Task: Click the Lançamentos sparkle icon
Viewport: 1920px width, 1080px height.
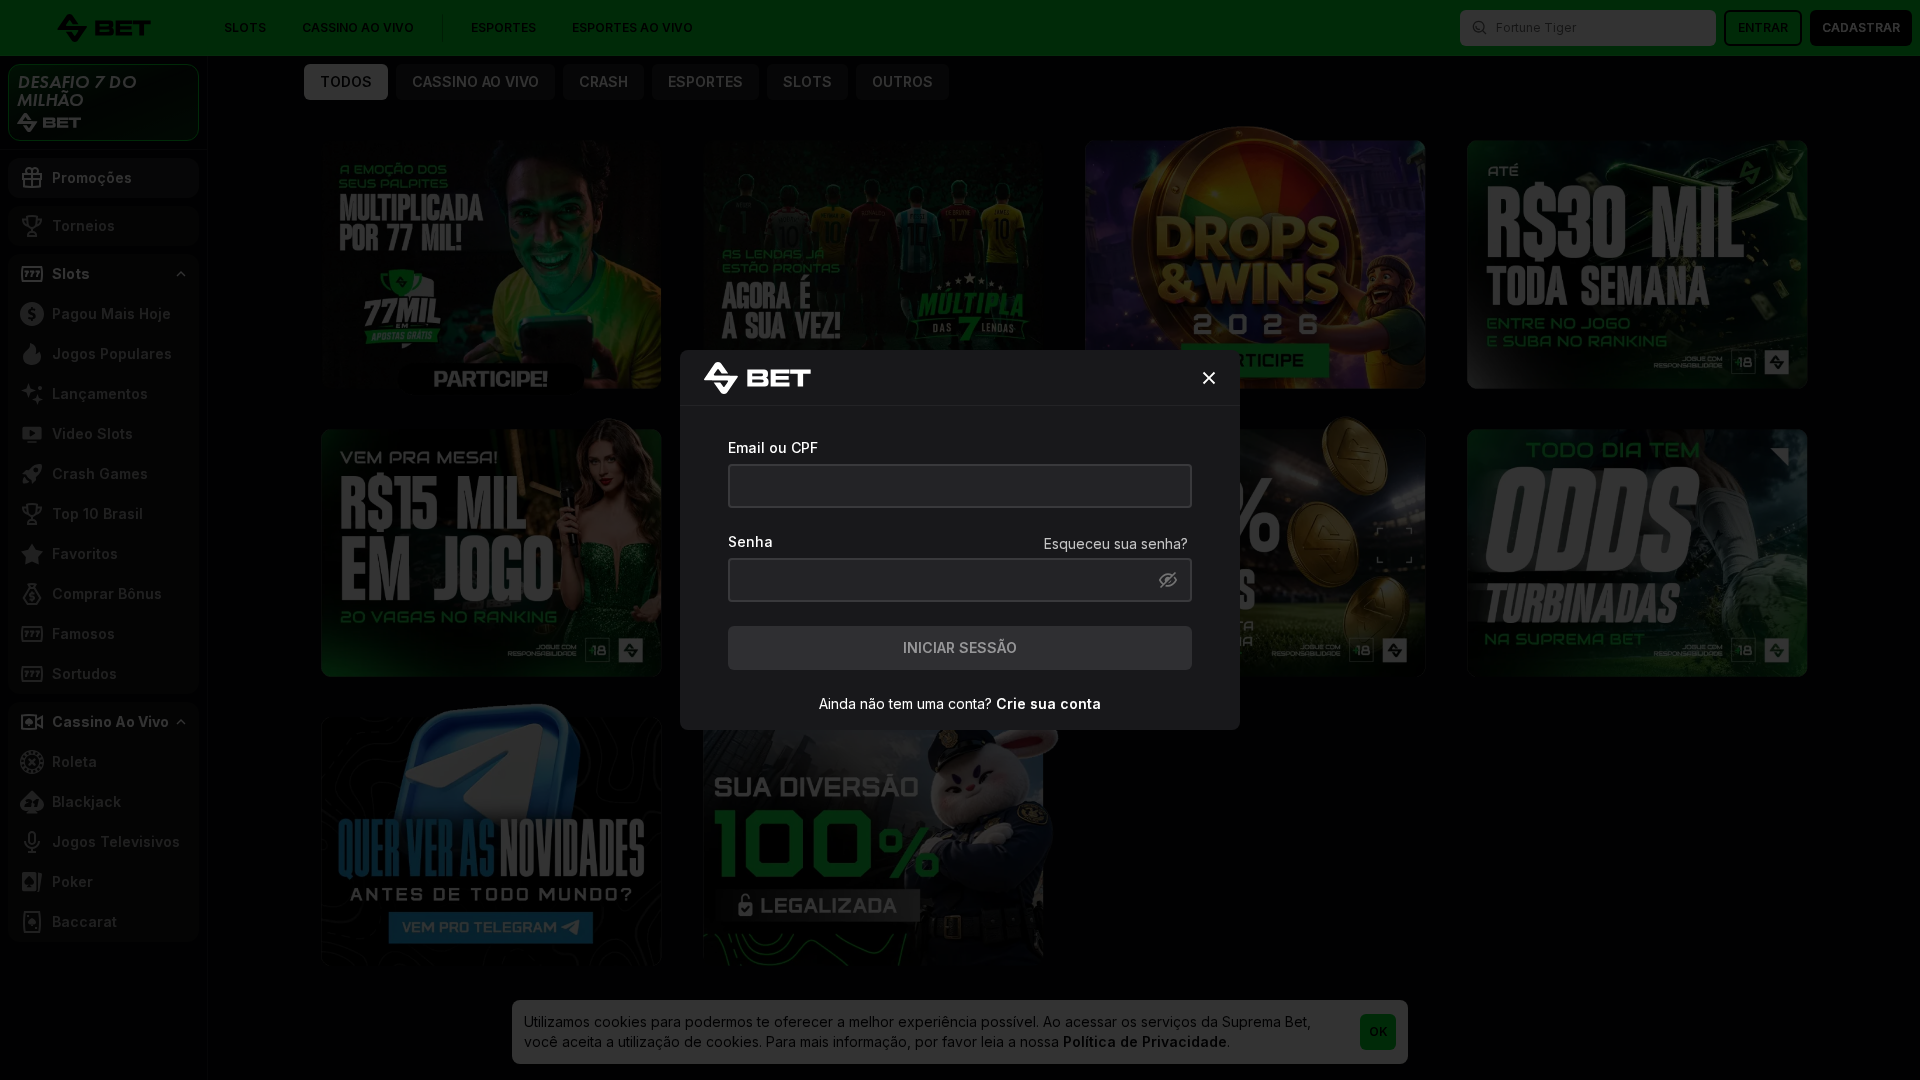Action: pyautogui.click(x=32, y=394)
